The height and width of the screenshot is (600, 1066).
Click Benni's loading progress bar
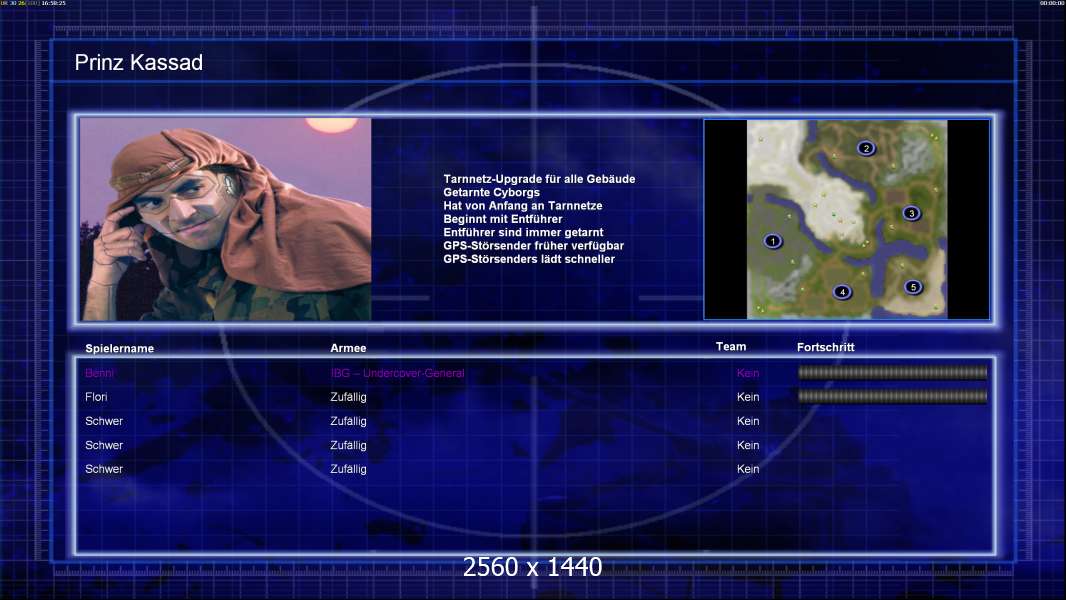(x=892, y=372)
